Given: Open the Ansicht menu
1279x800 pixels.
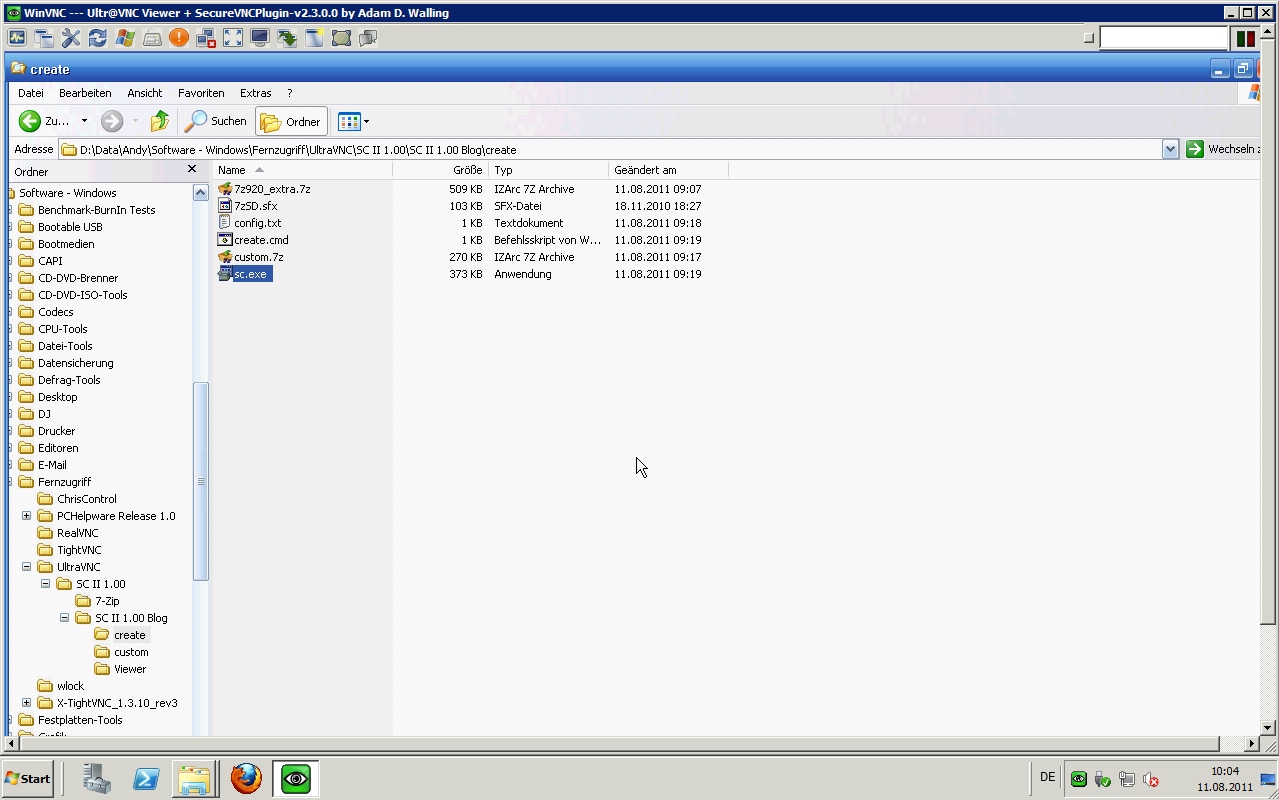Looking at the screenshot, I should tap(145, 93).
